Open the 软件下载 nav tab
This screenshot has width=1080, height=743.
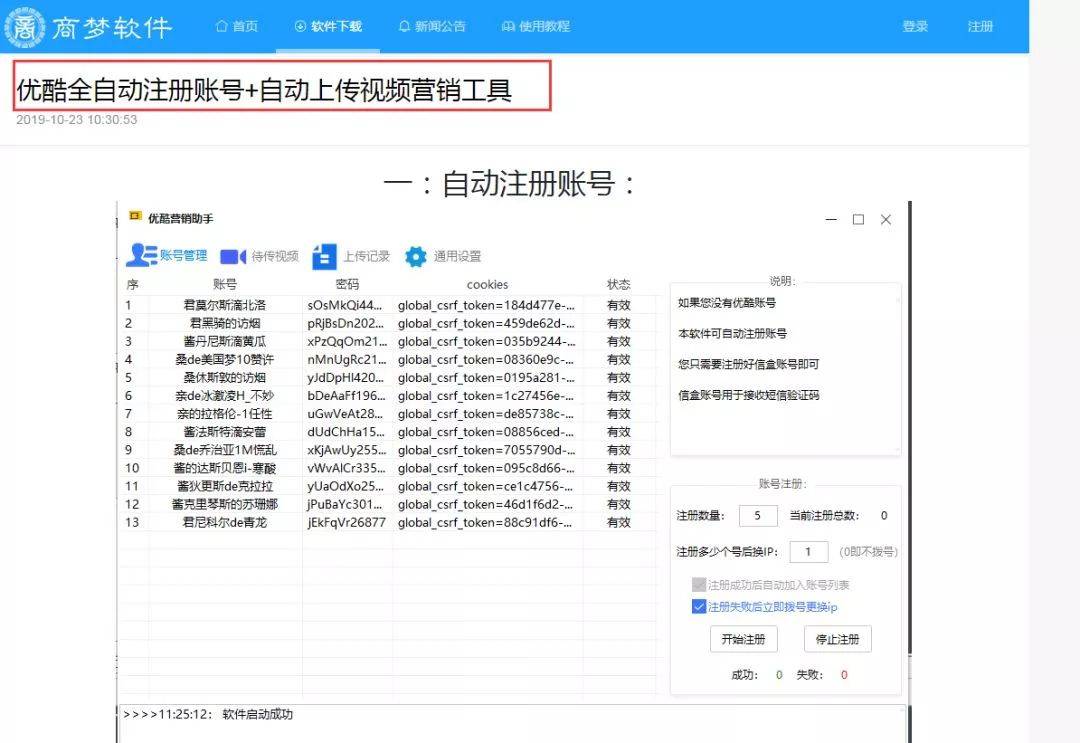click(328, 26)
